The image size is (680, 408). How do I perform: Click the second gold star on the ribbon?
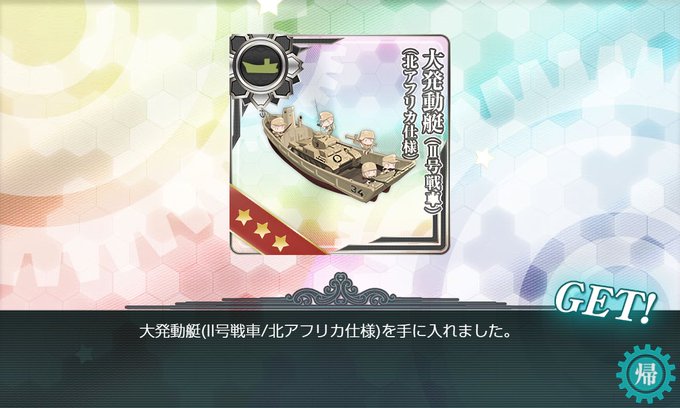(x=262, y=230)
